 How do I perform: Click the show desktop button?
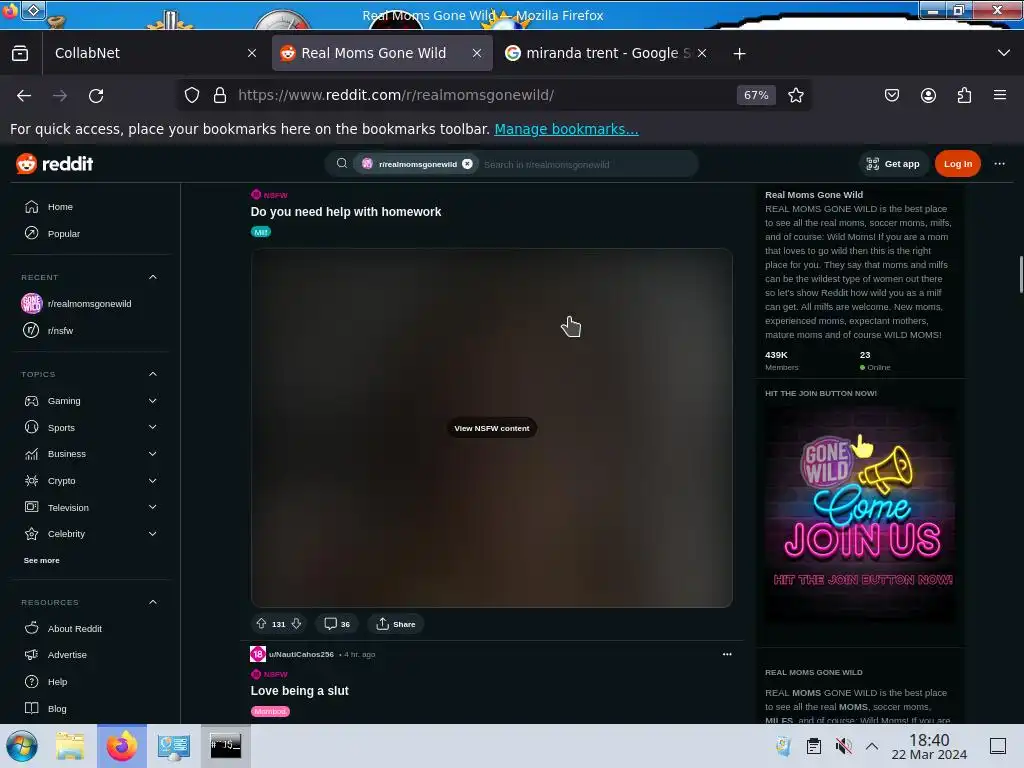(x=997, y=746)
